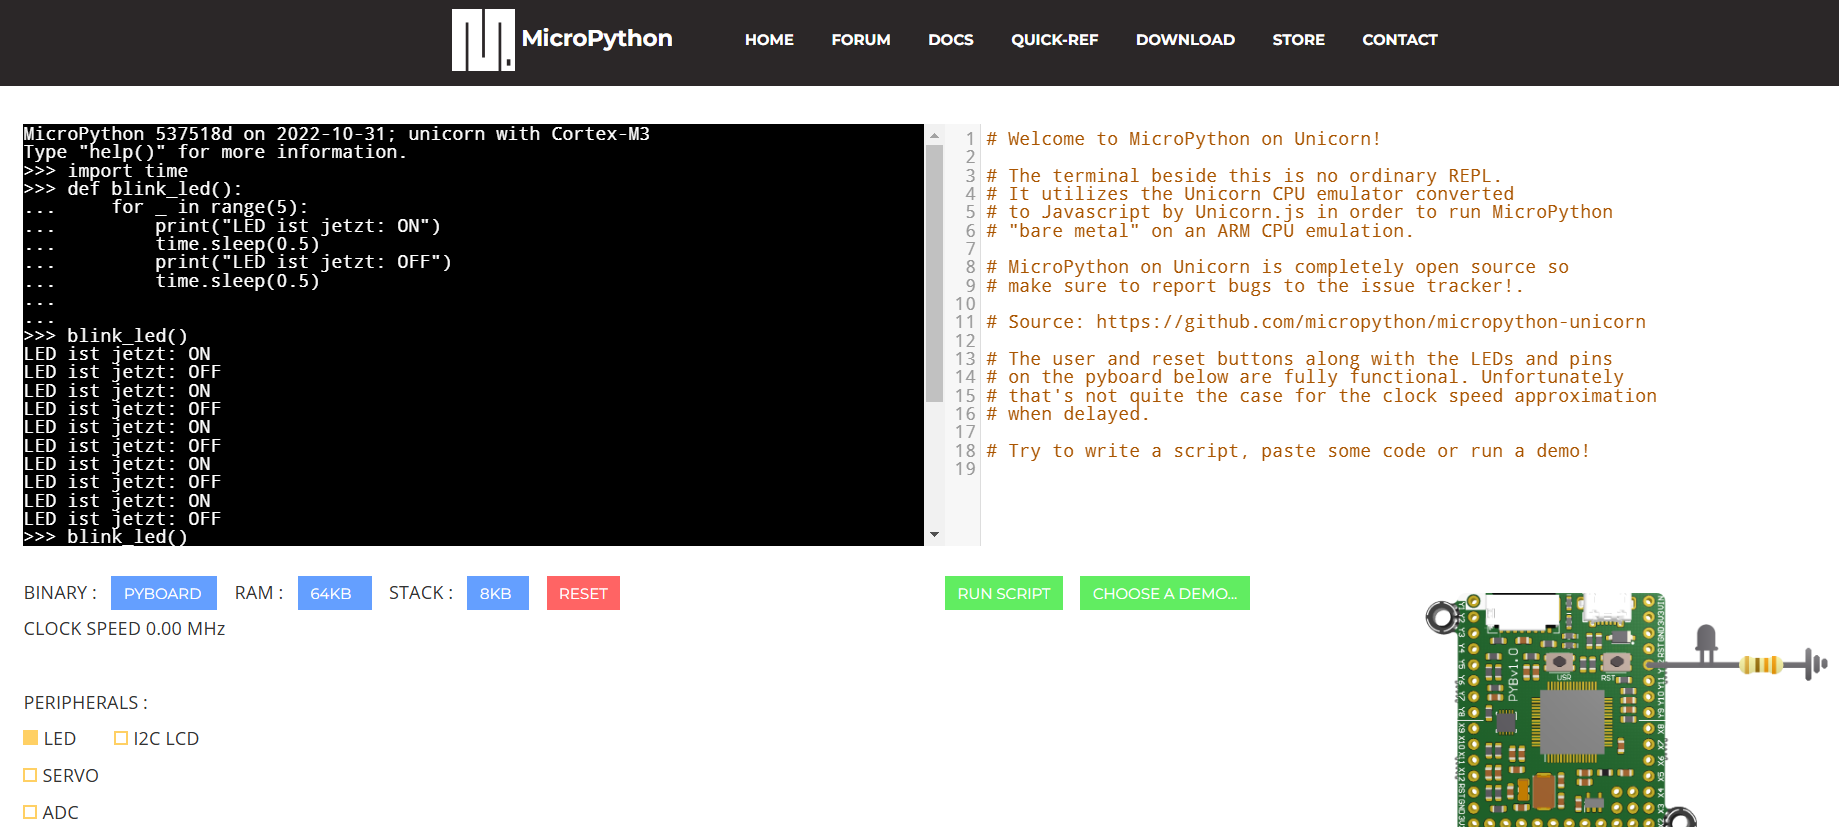Open the PYBOARD binary selector

click(163, 593)
